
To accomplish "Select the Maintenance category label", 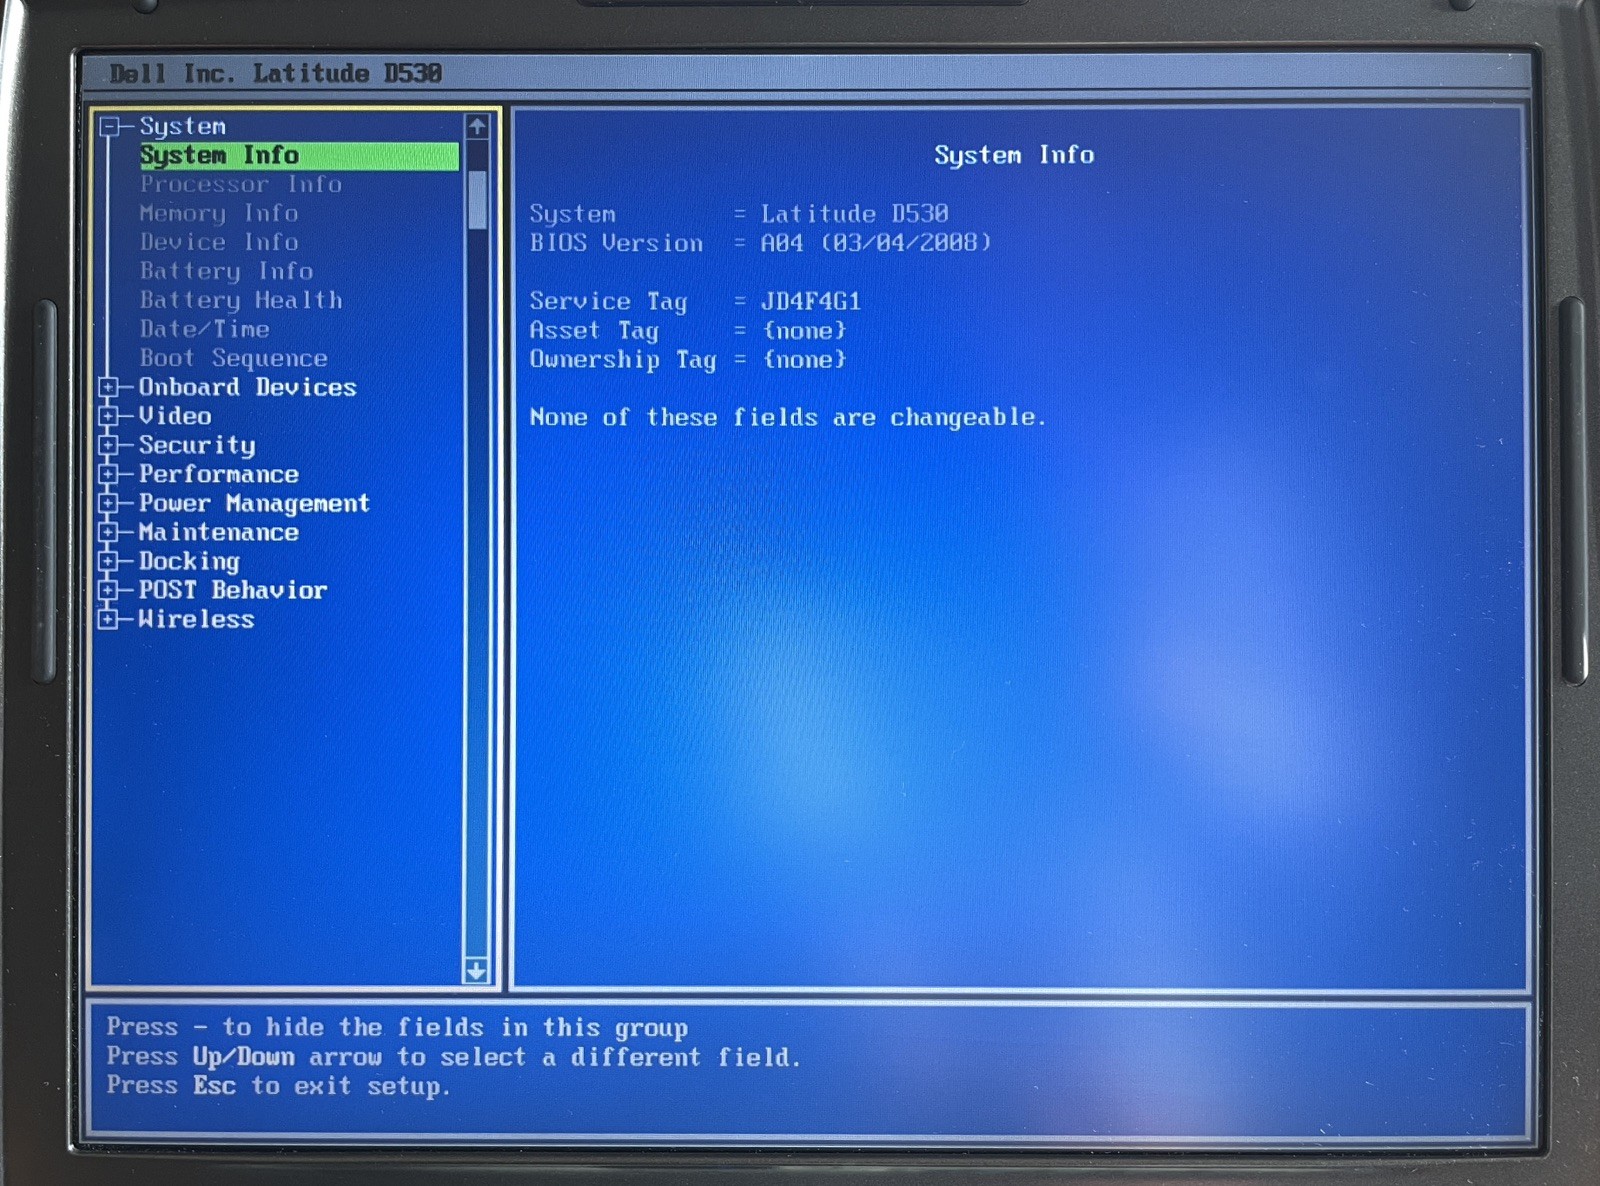I will (x=219, y=532).
